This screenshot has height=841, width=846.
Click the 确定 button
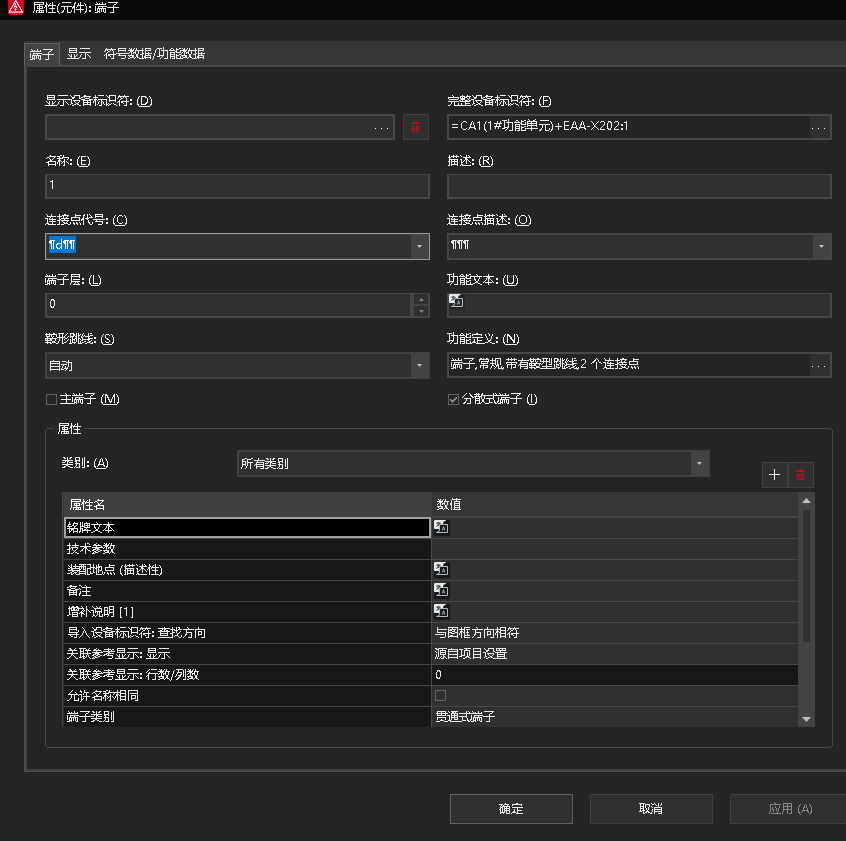click(x=511, y=808)
